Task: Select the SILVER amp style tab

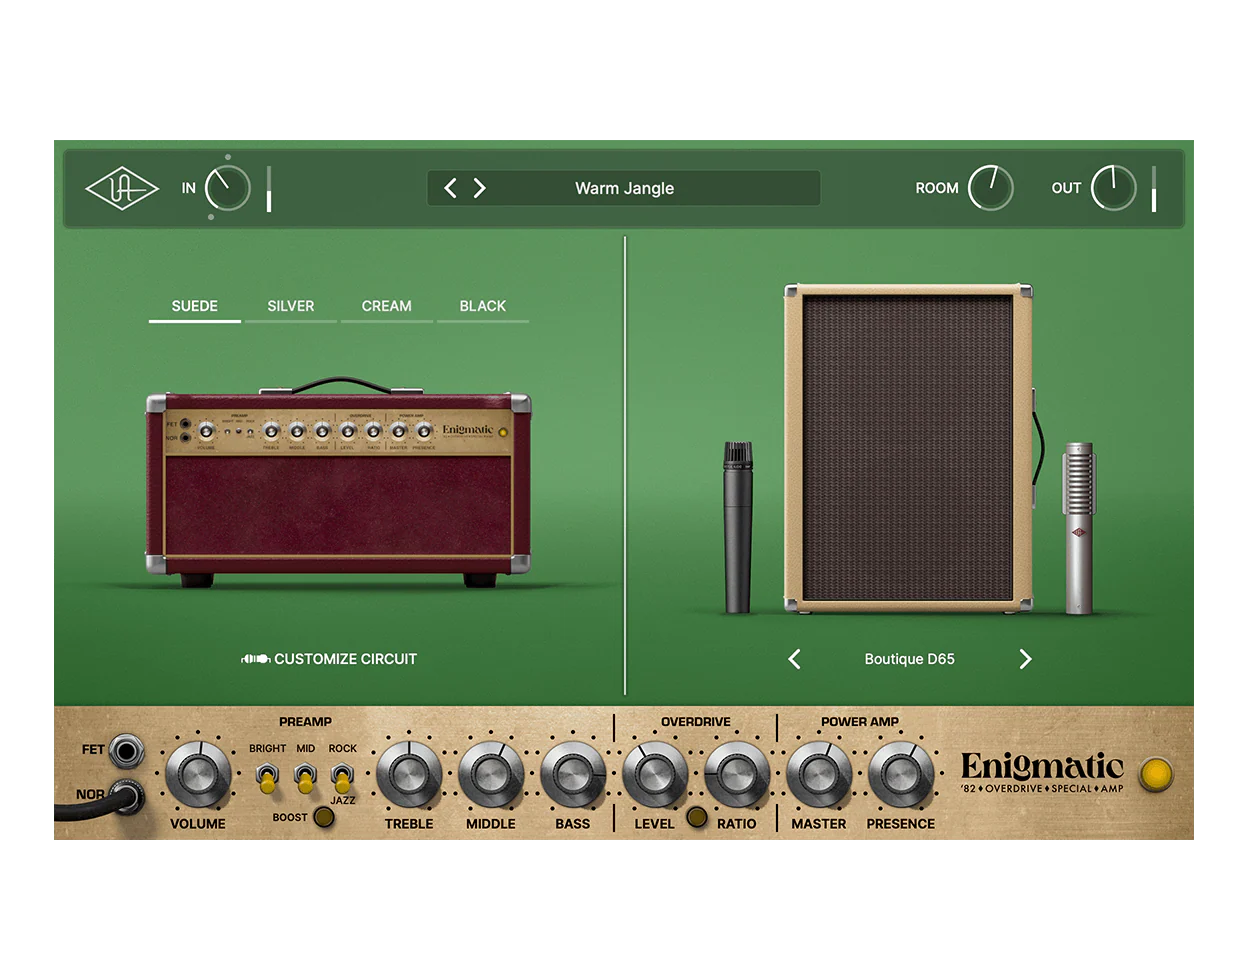Action: [291, 306]
